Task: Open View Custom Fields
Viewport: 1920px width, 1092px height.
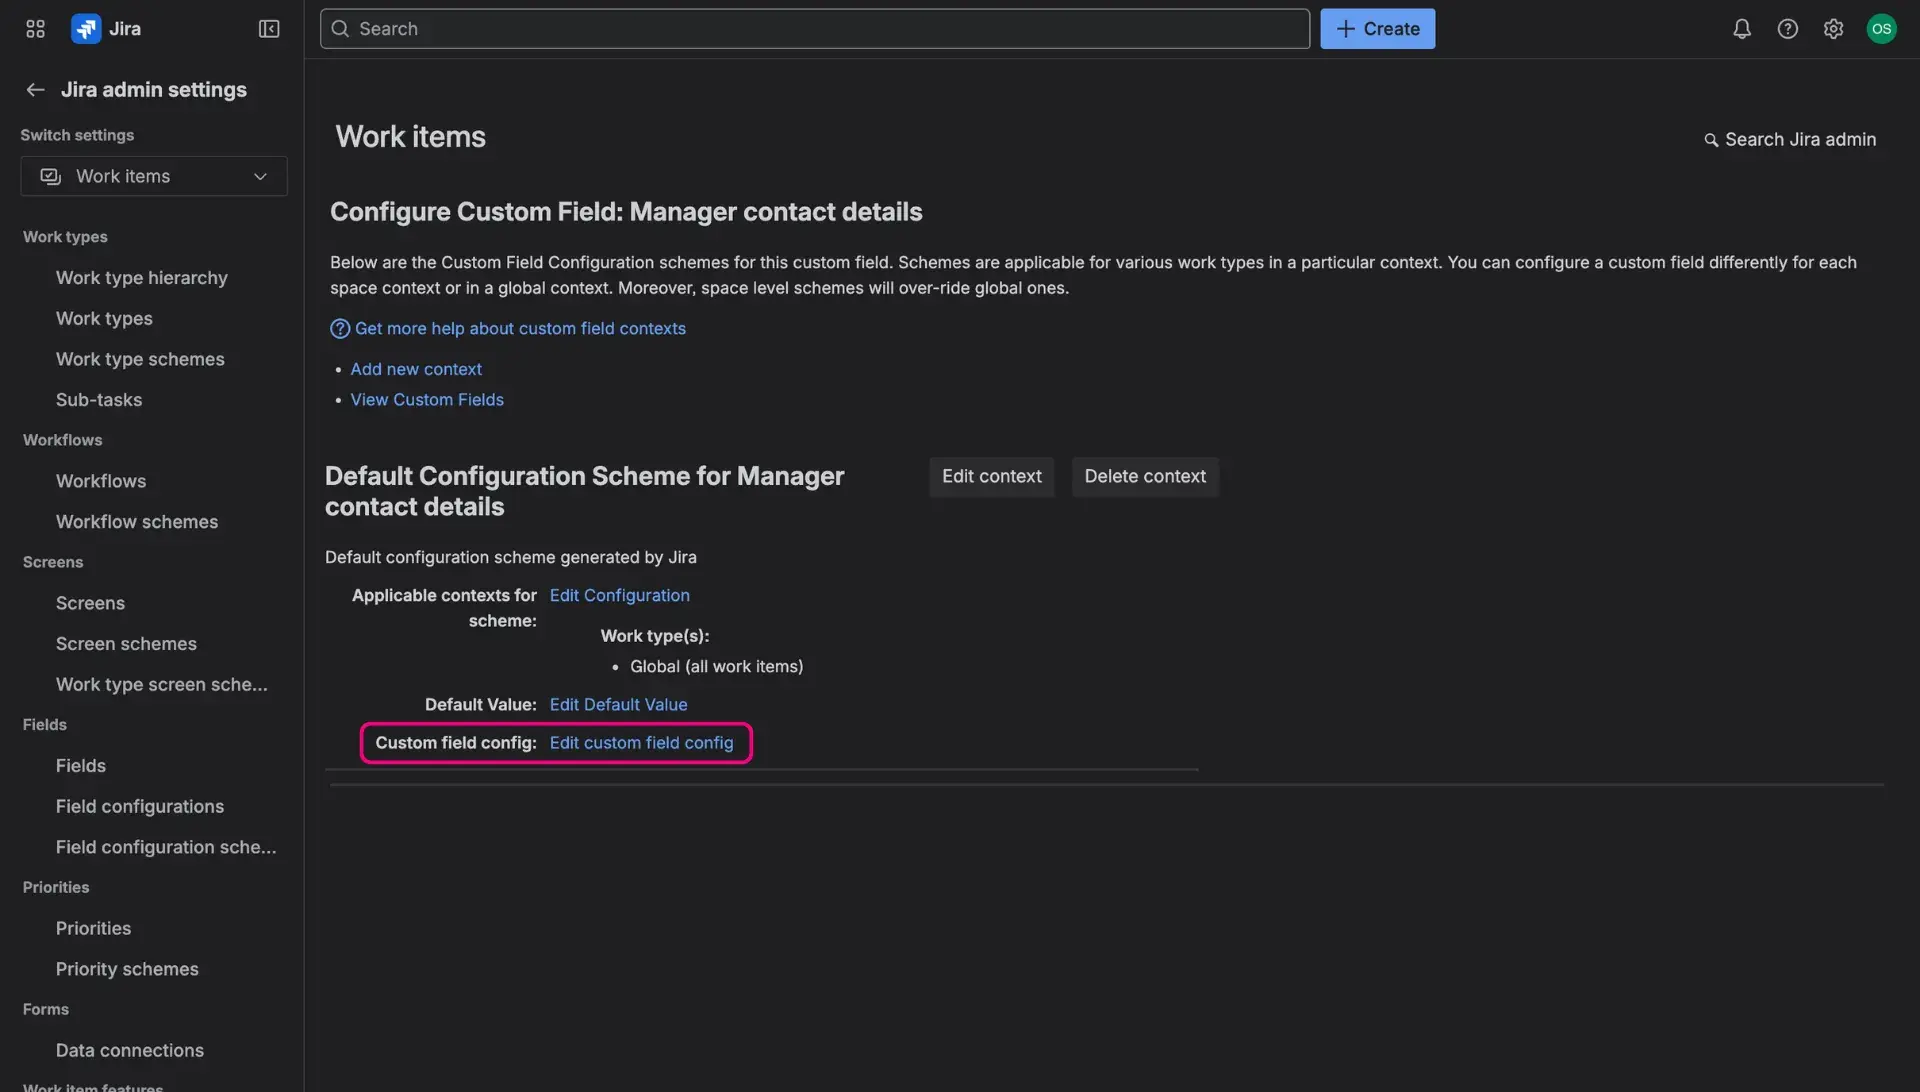Action: click(x=427, y=399)
